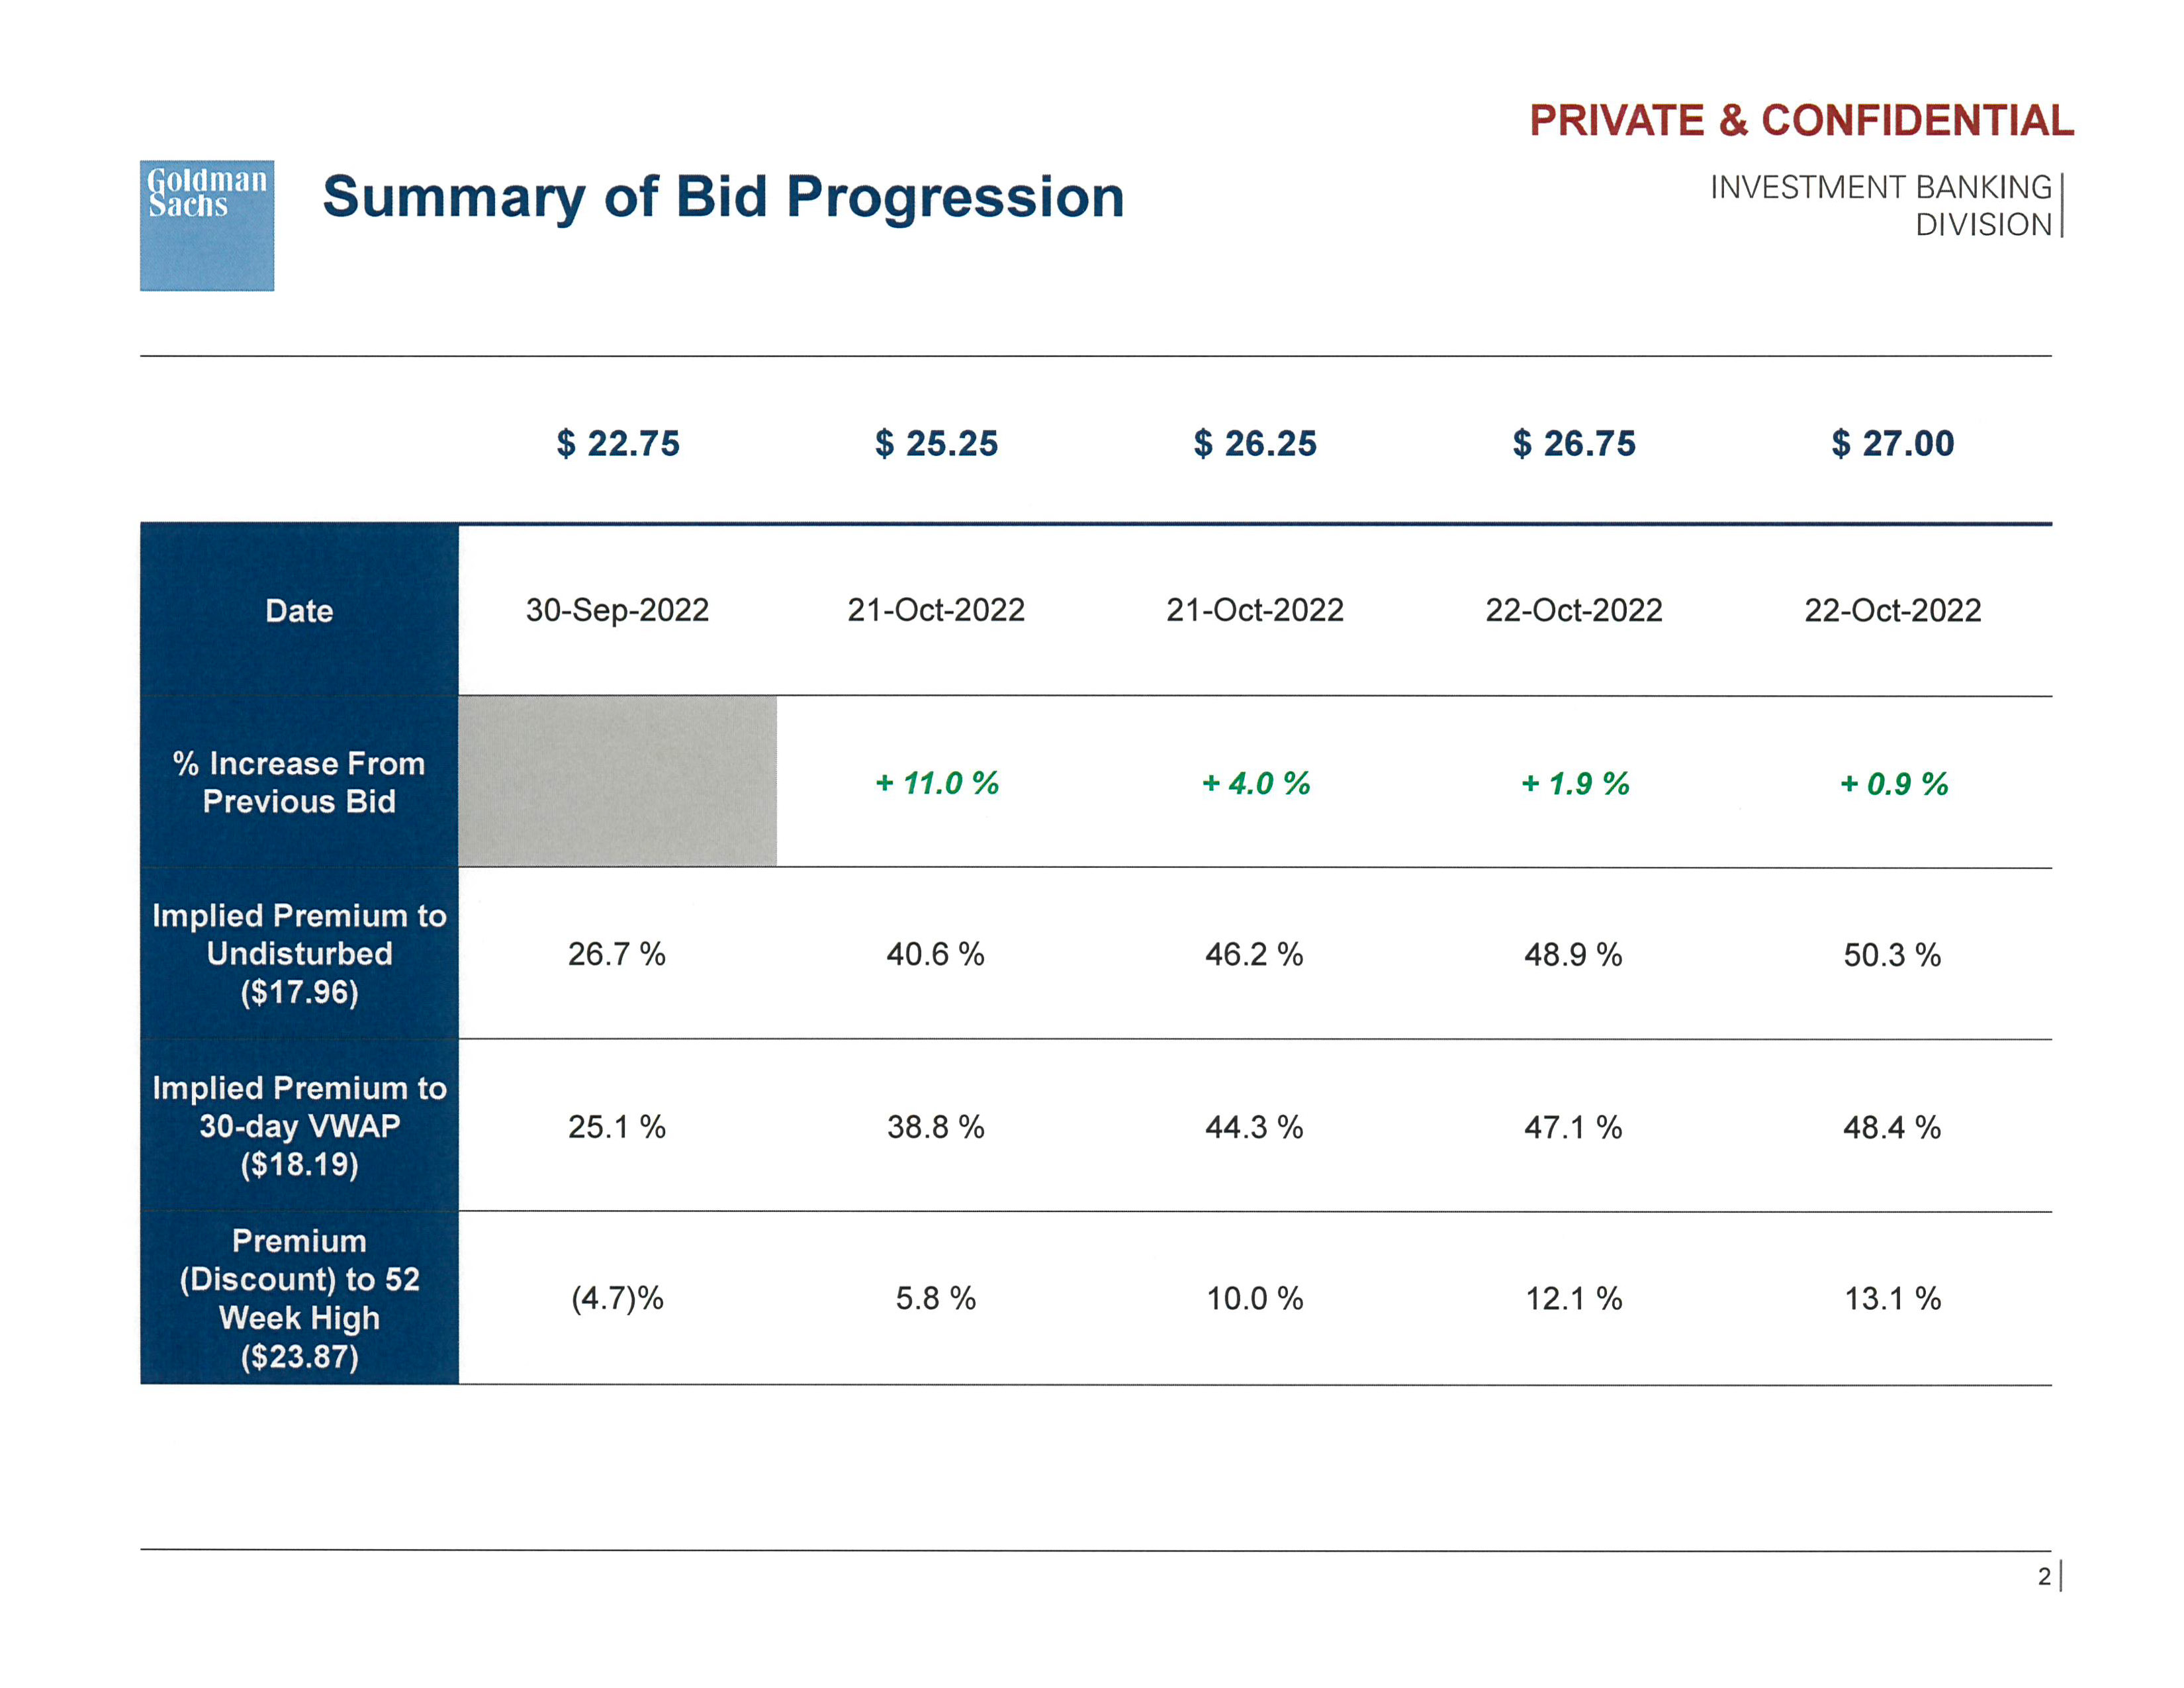
Task: Click the 30-Sep-2022 date cell
Action: (617, 610)
